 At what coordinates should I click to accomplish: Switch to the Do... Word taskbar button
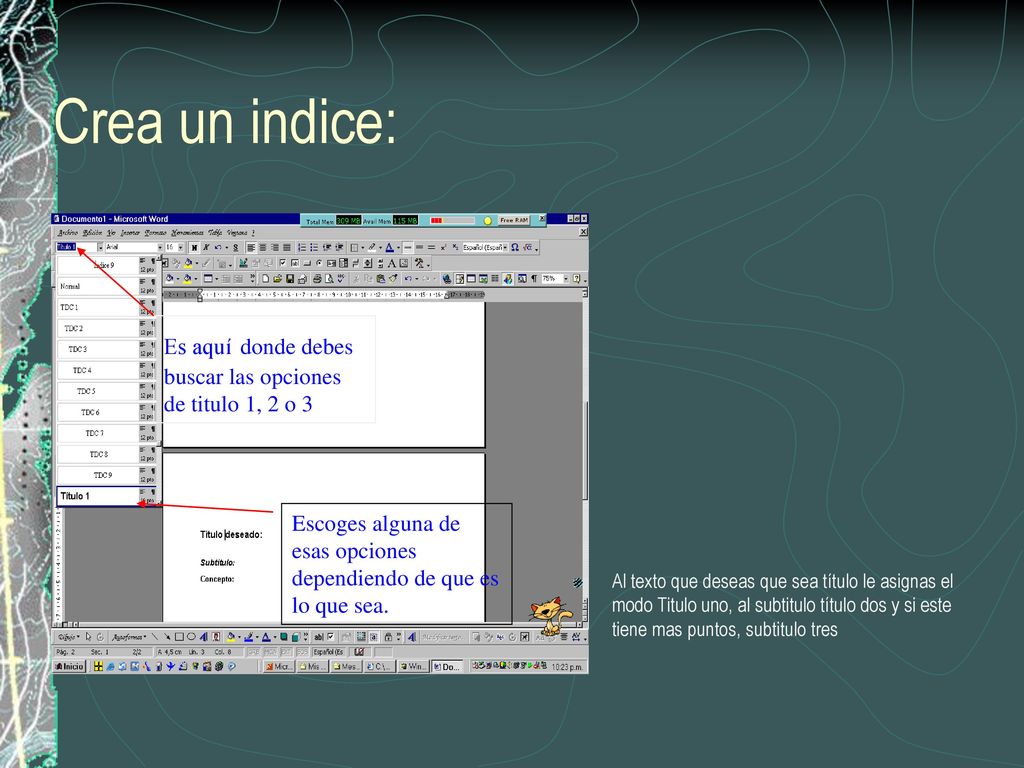[448, 666]
